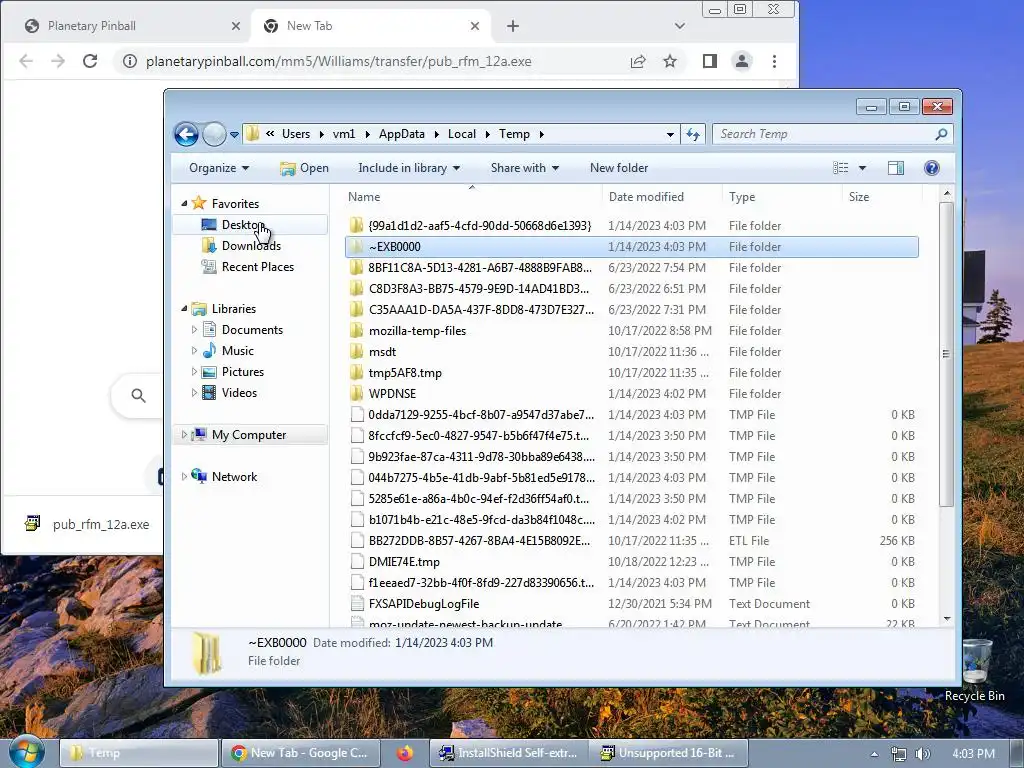This screenshot has width=1024, height=768.
Task: Click Chrome reload button
Action: (x=90, y=61)
